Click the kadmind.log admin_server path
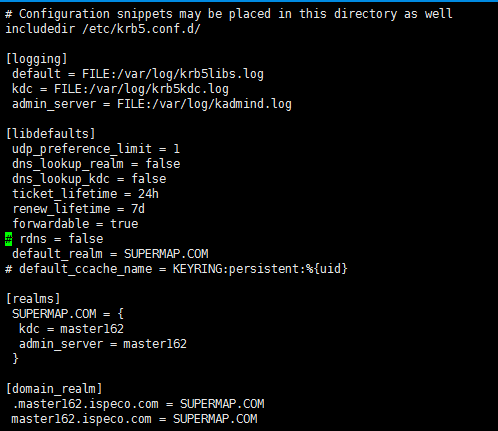498x431 pixels. [x=204, y=104]
